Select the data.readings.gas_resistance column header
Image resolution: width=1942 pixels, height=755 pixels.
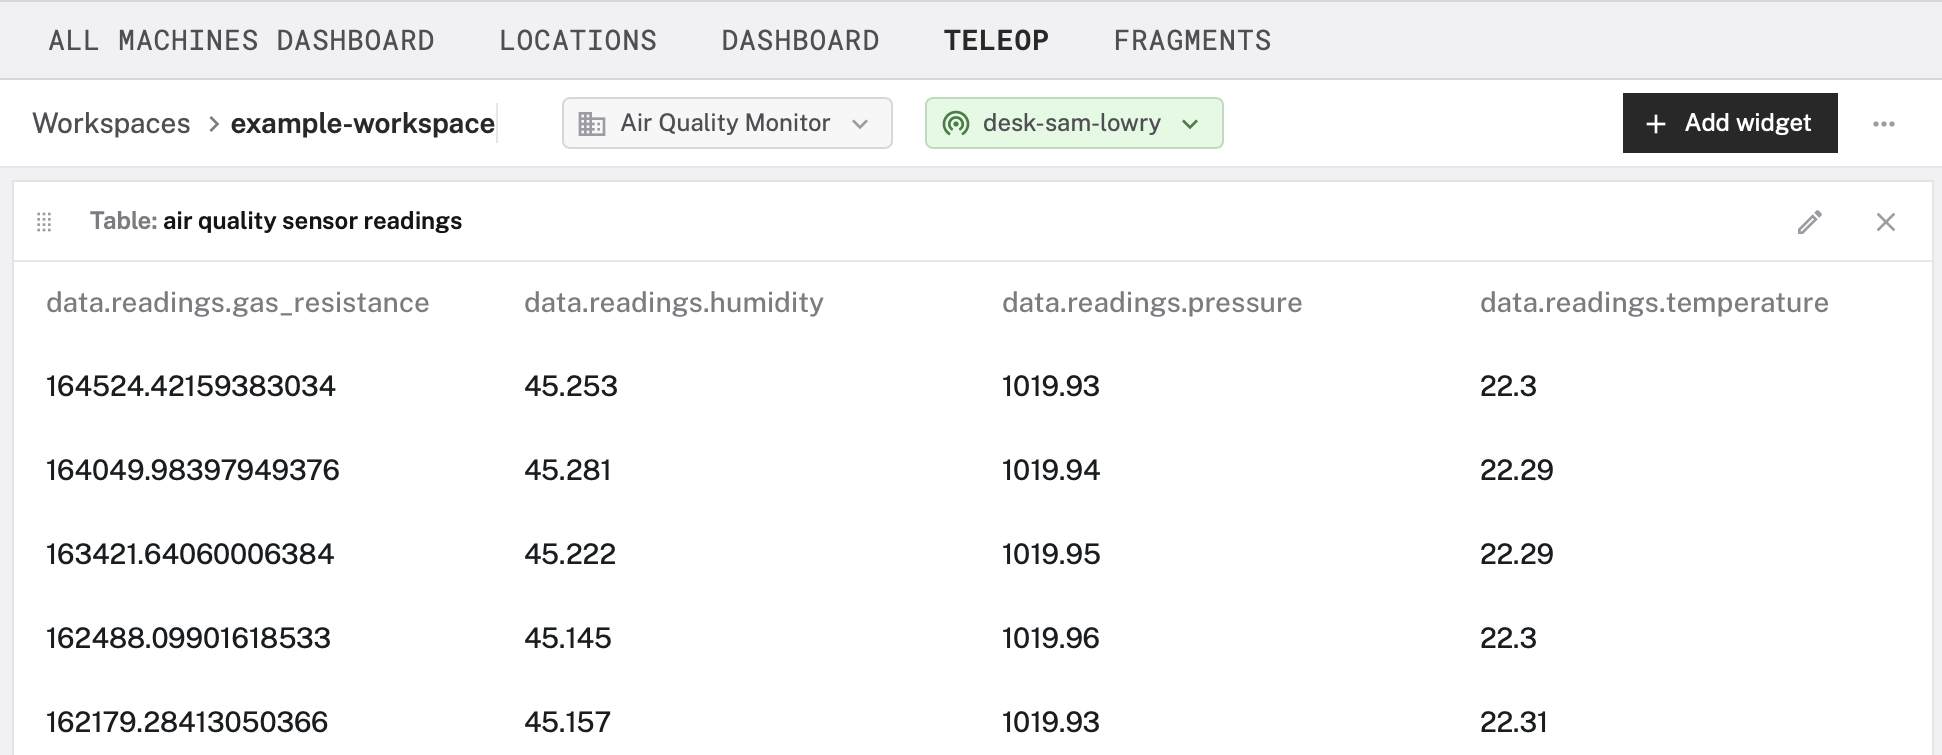point(237,302)
